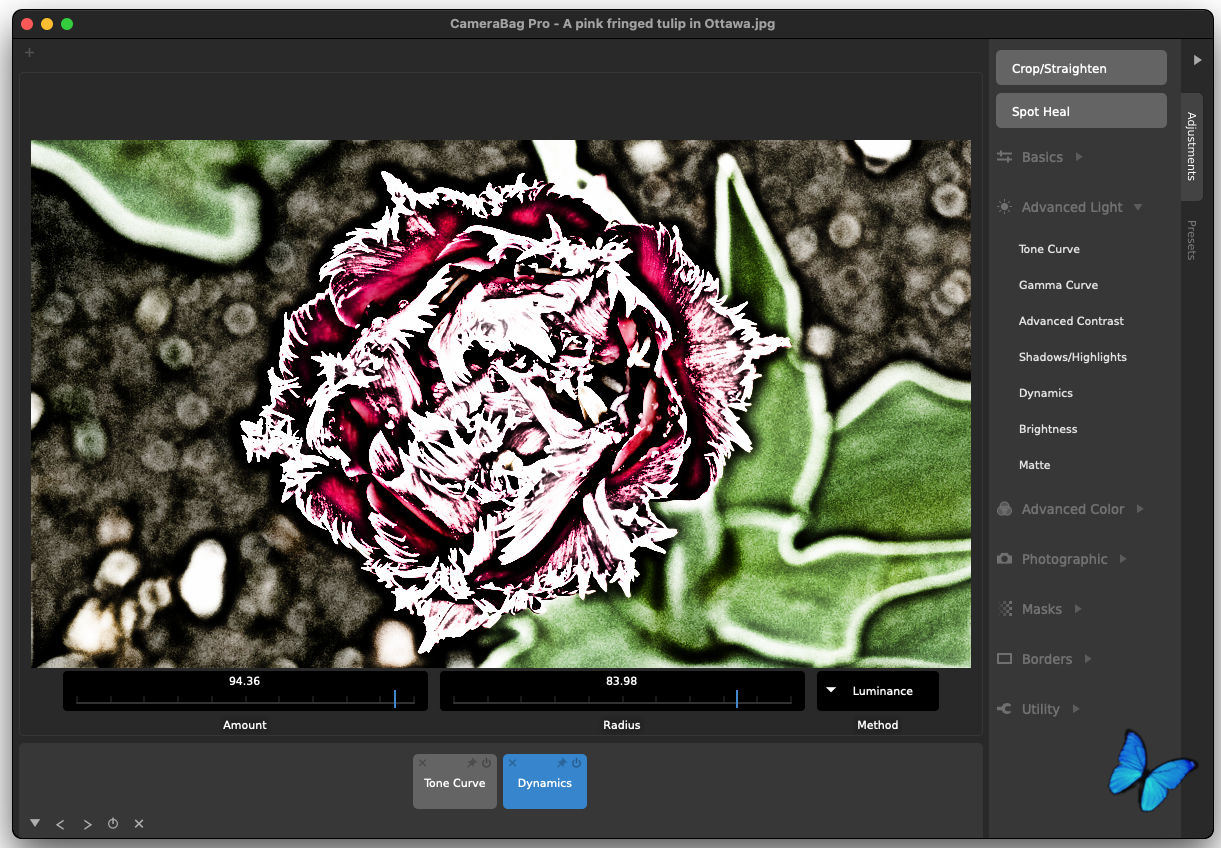1221x848 pixels.
Task: Click the Method label under the dropdown
Action: (878, 725)
